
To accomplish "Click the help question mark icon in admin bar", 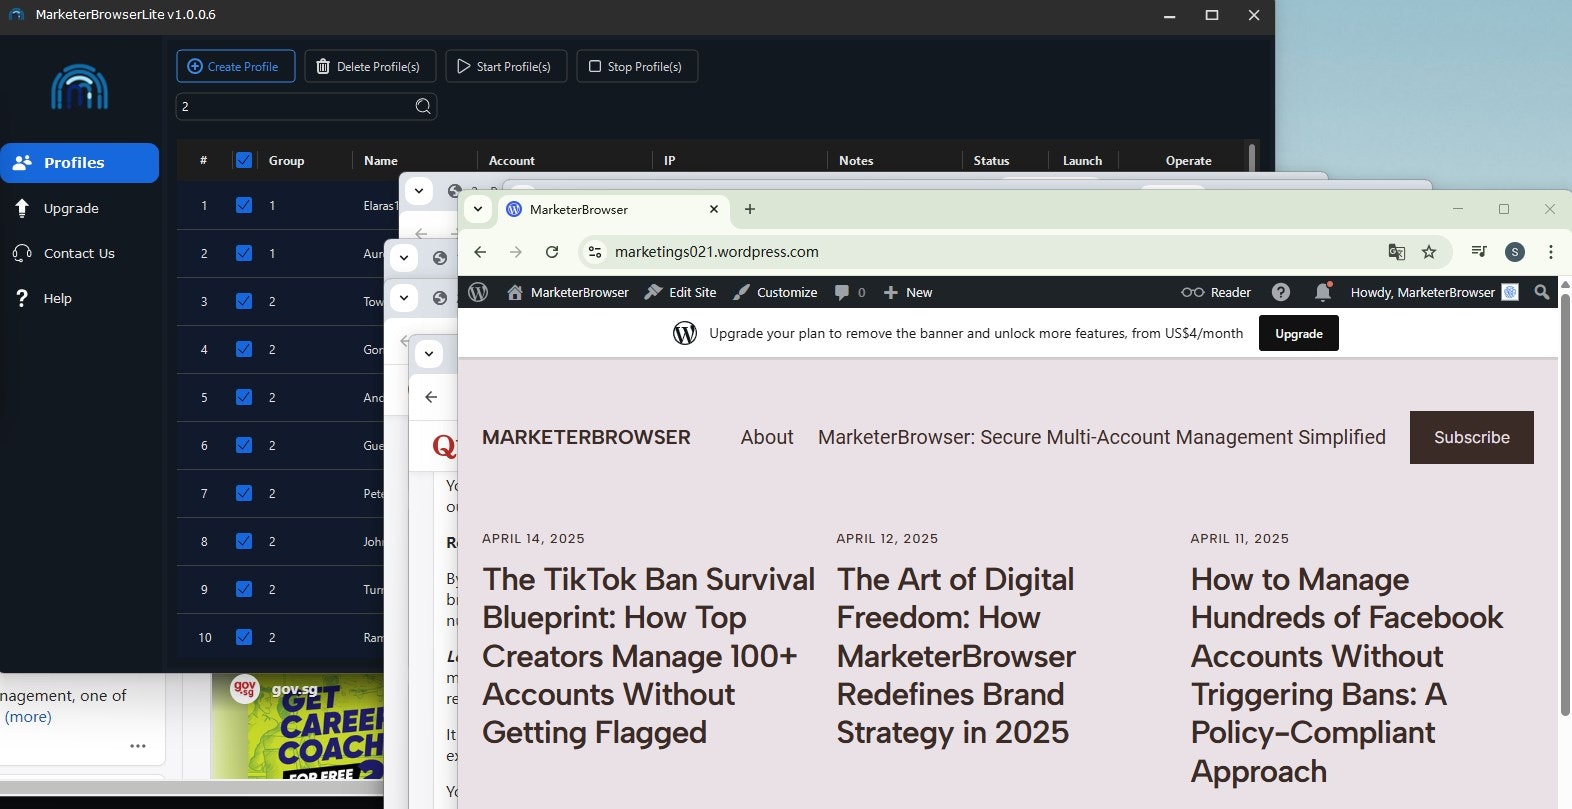I will coord(1281,292).
